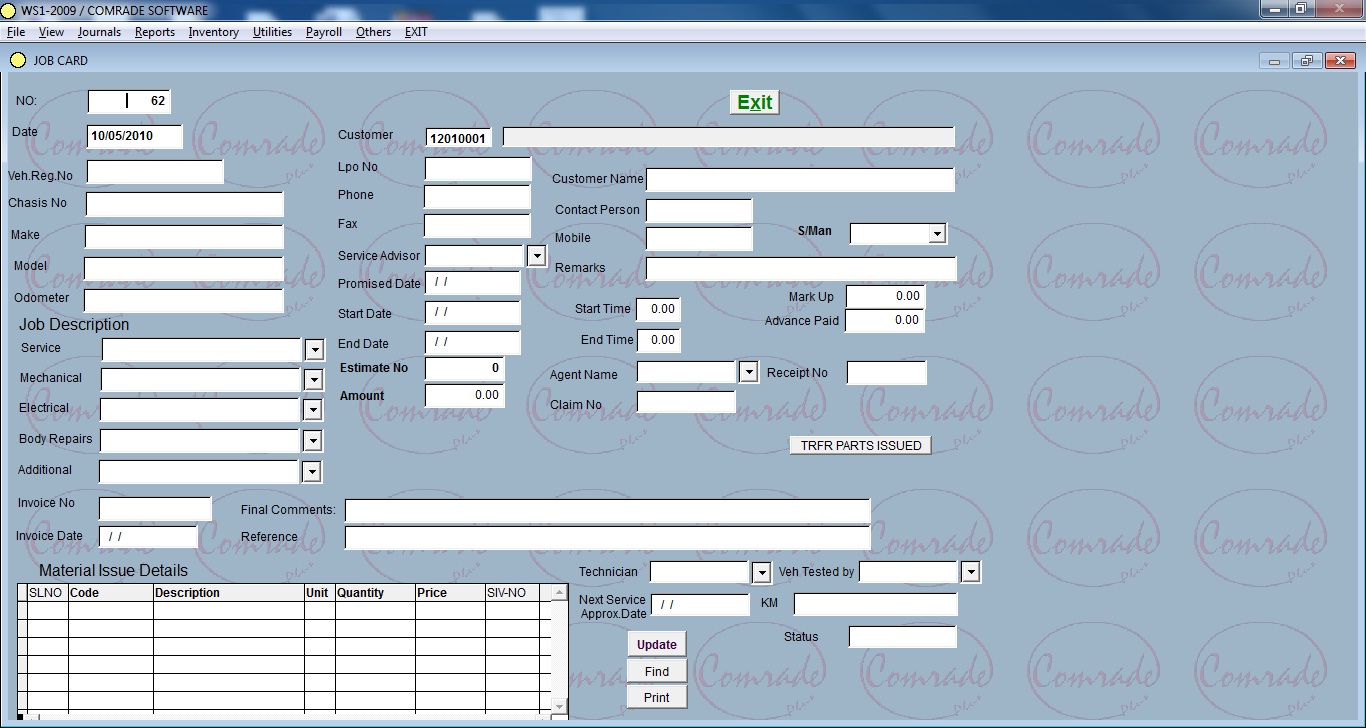The height and width of the screenshot is (728, 1366).
Task: Click the Next Service Approx.Date field
Action: [700, 605]
